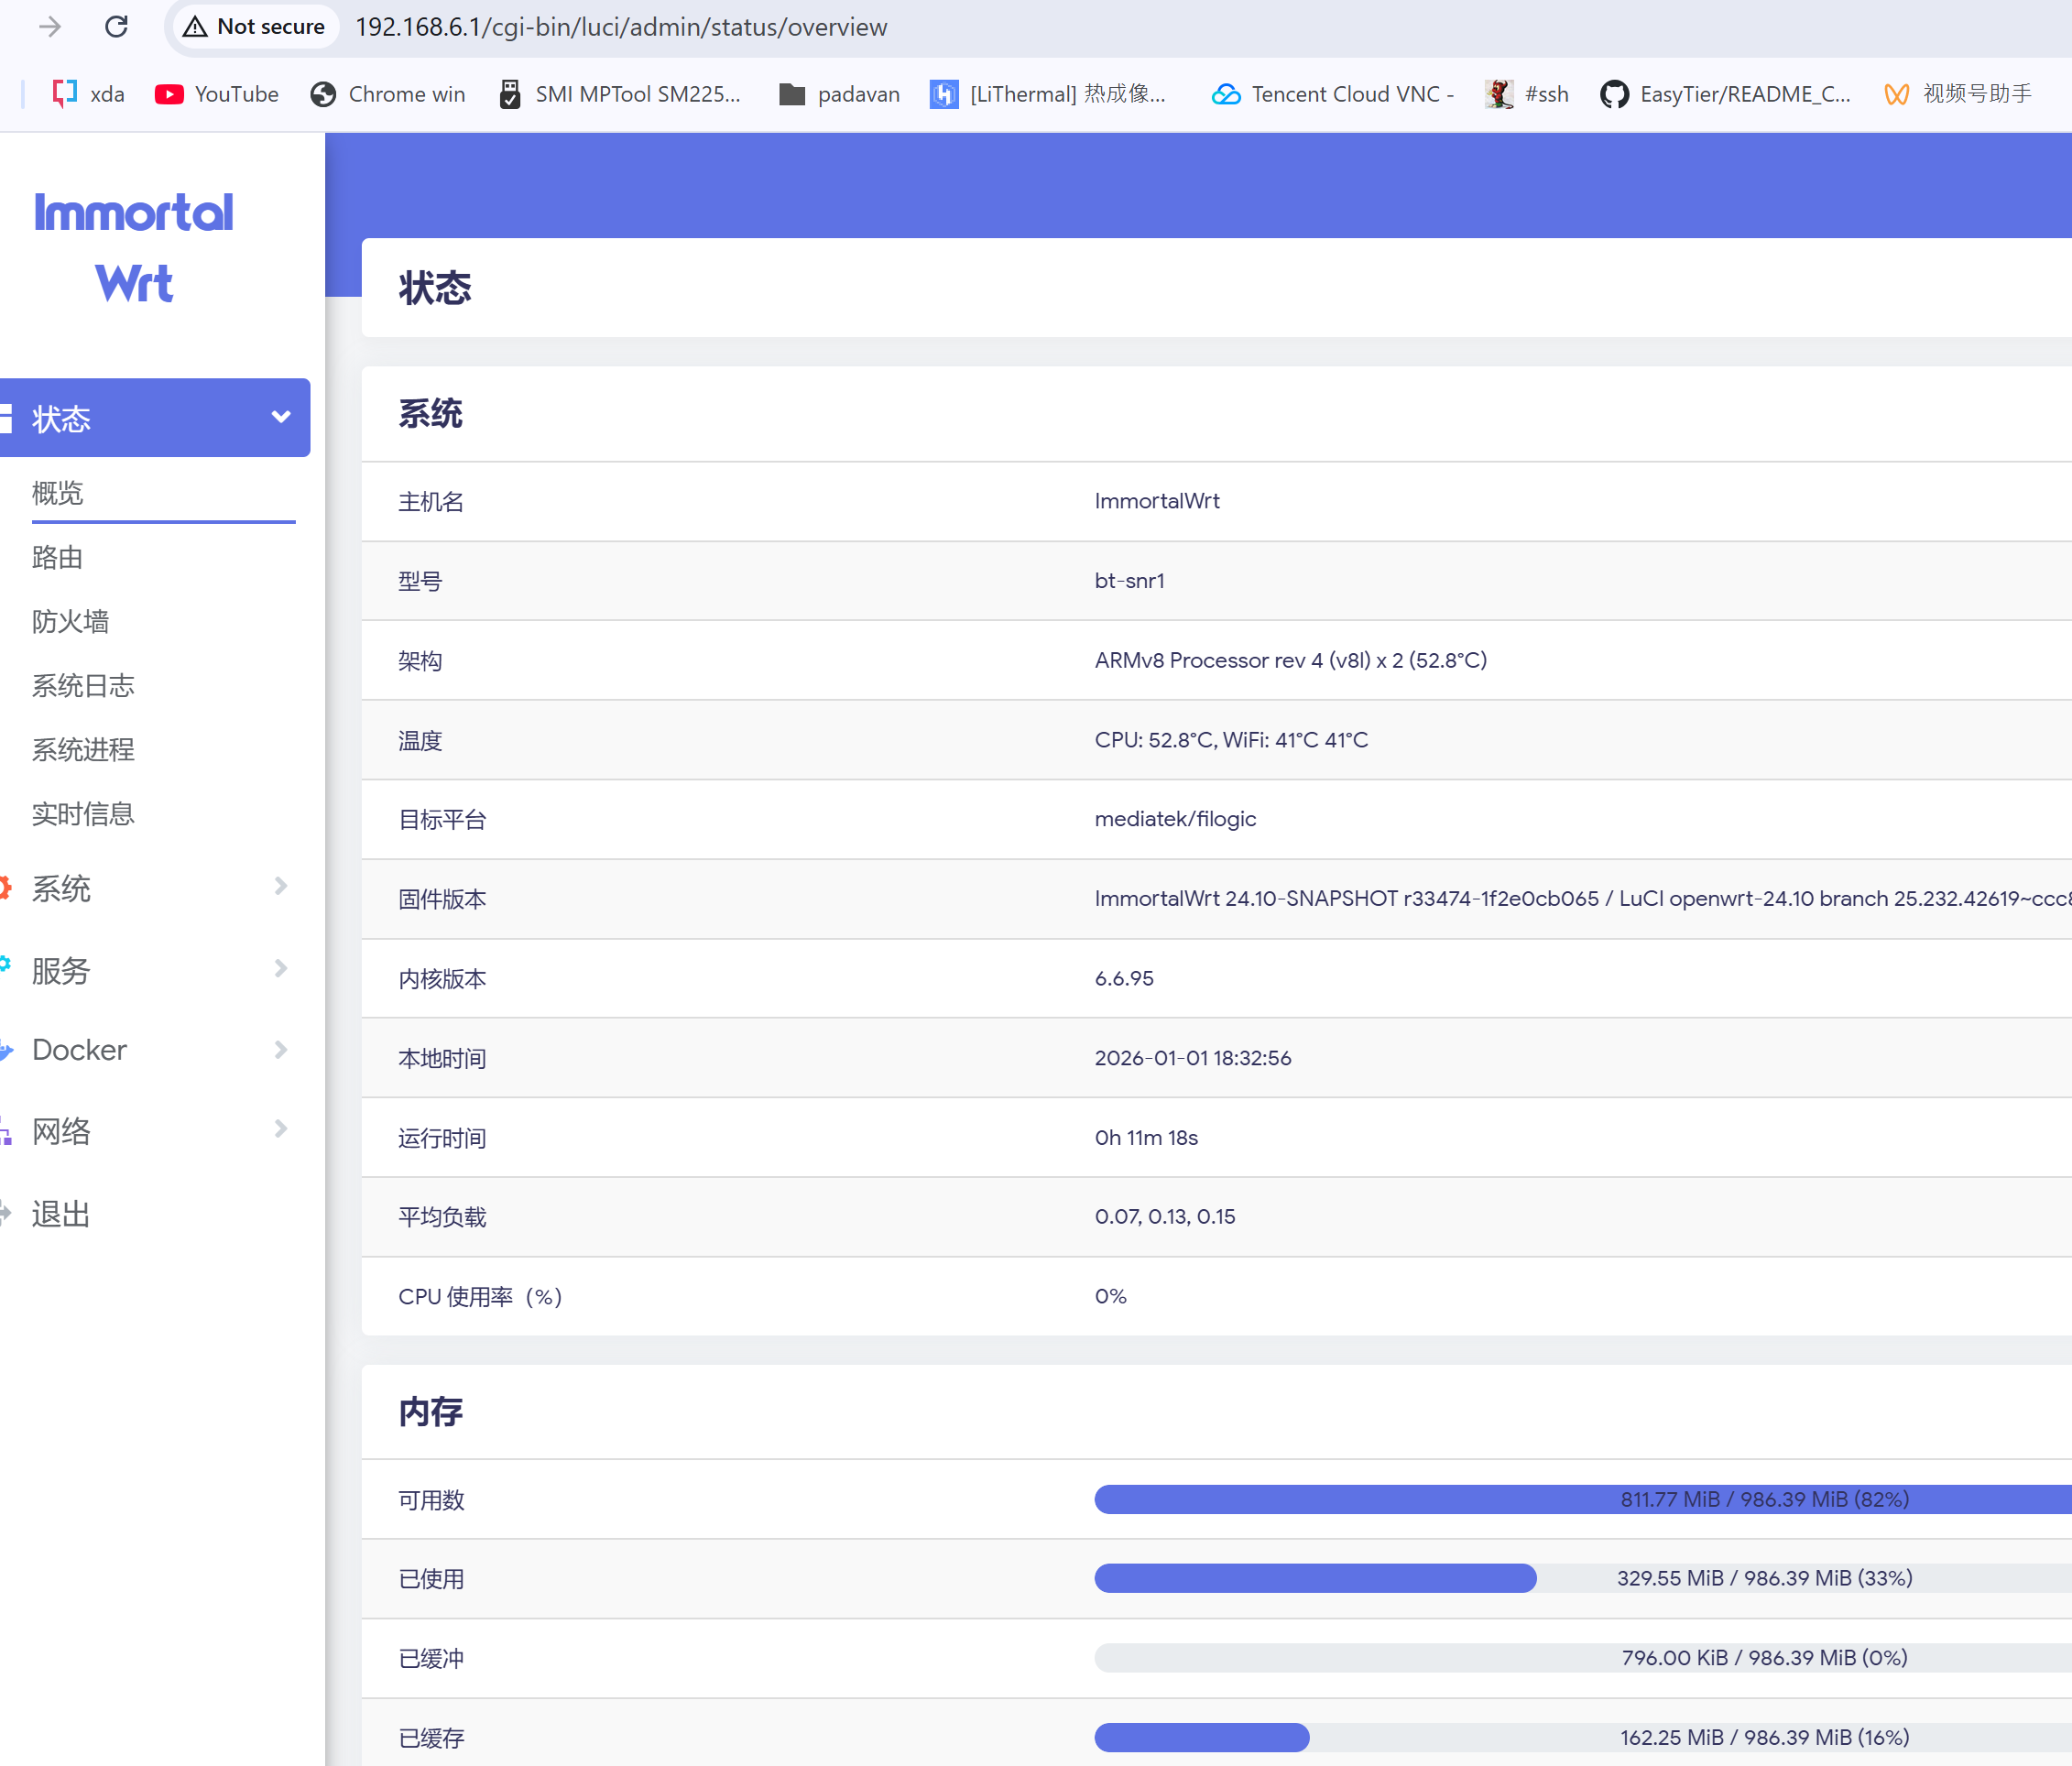Open the 防火墙 status page

click(70, 621)
